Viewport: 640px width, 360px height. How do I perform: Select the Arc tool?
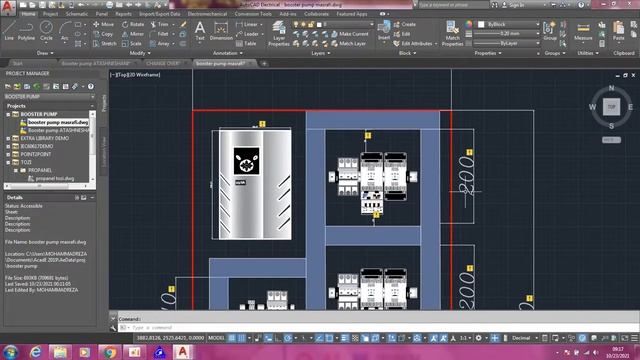pos(64,31)
